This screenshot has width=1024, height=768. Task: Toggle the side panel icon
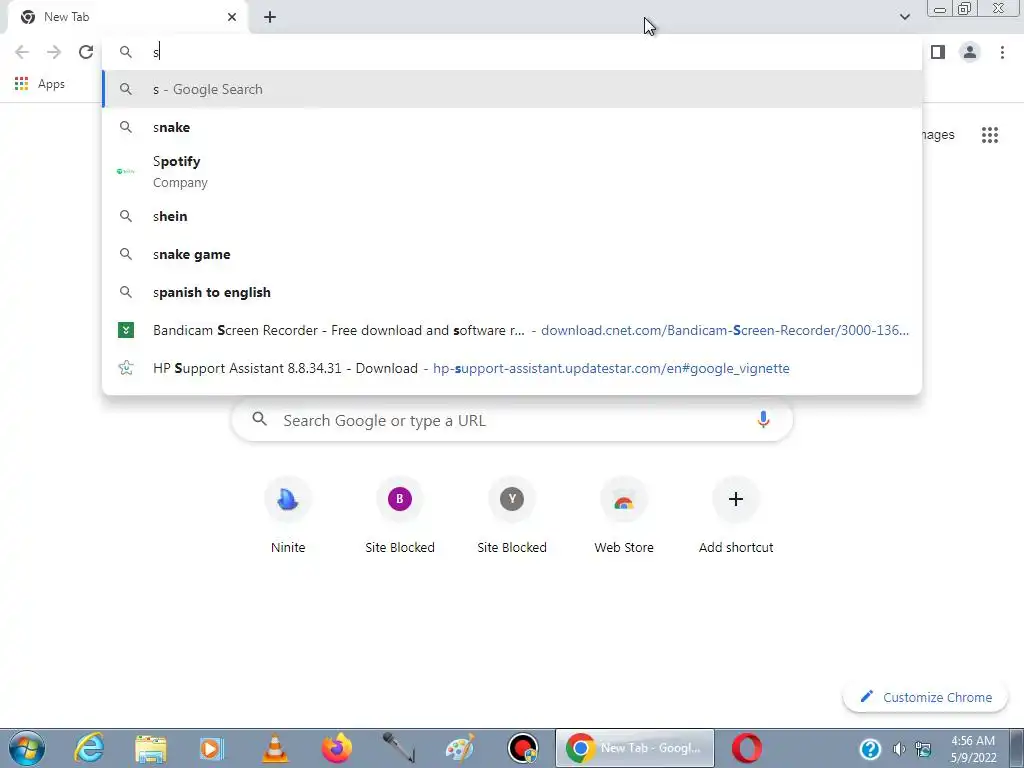tap(938, 52)
